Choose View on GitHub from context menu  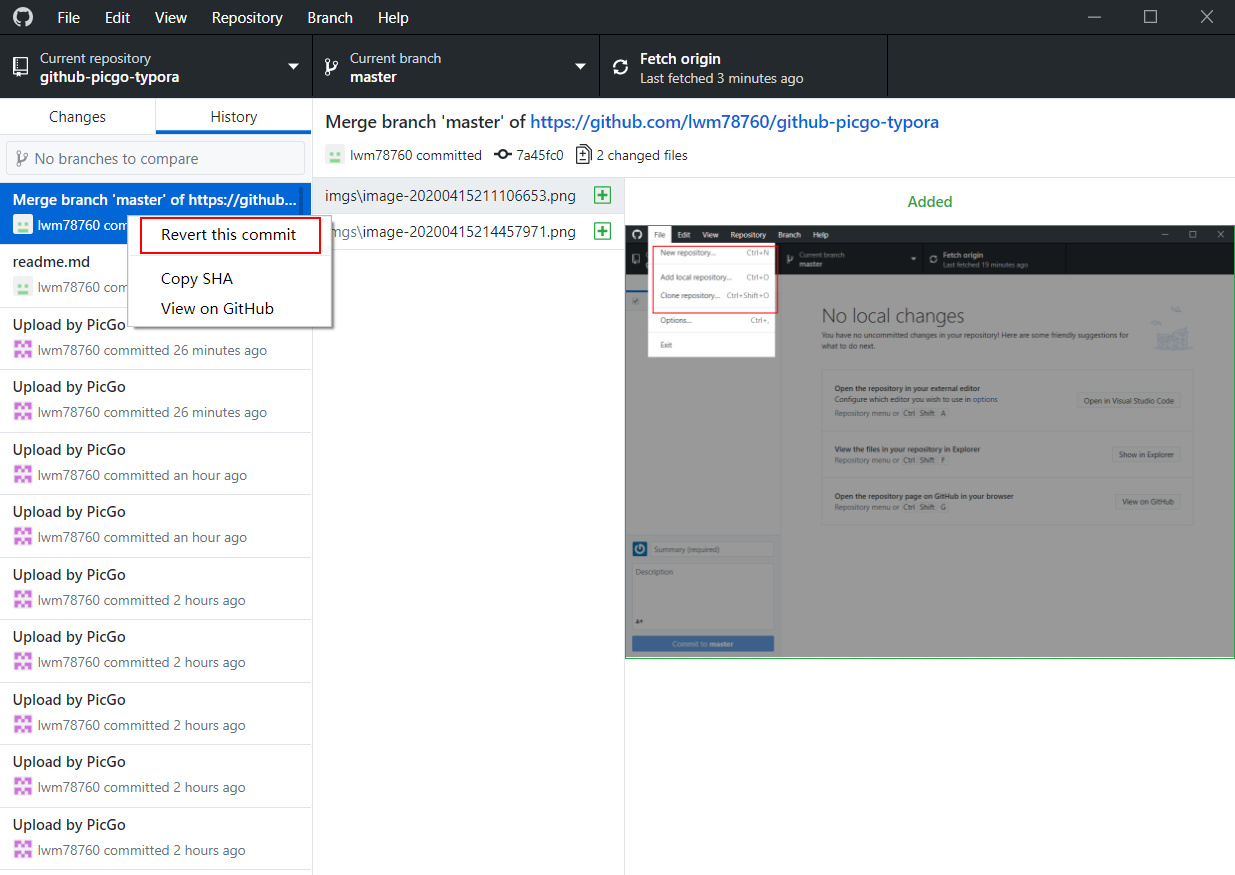point(217,308)
